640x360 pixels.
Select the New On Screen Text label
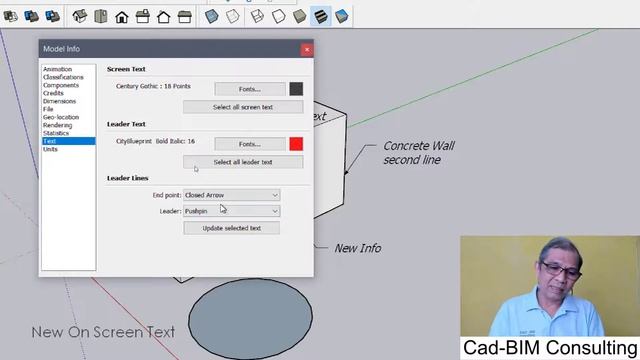103,332
